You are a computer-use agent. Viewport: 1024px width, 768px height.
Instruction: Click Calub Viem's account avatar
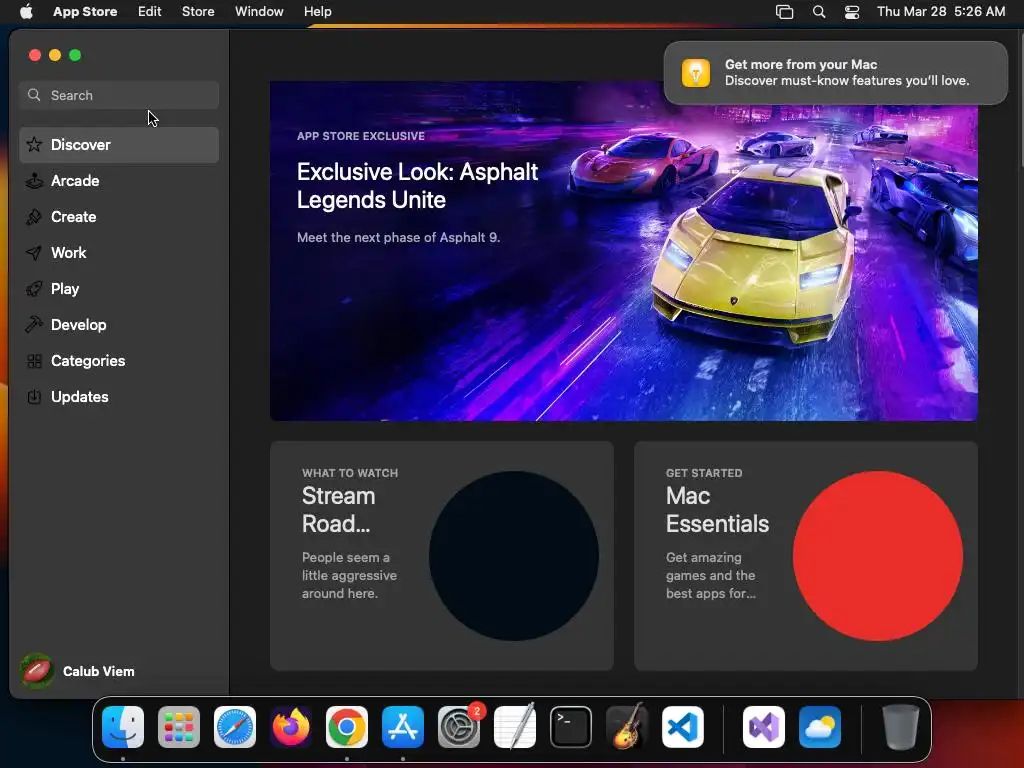37,671
